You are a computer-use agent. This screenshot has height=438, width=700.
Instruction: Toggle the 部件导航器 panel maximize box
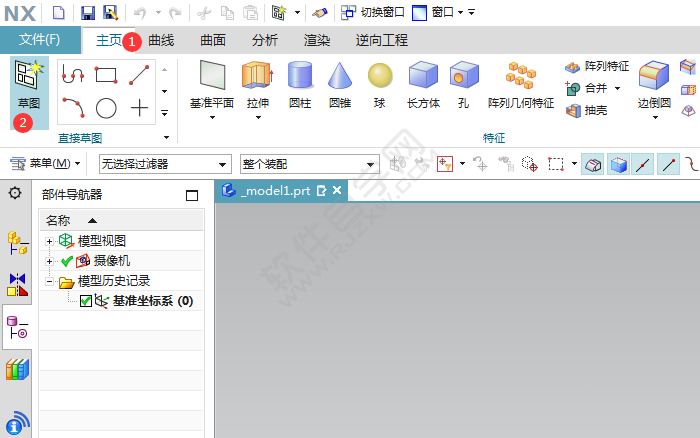192,196
